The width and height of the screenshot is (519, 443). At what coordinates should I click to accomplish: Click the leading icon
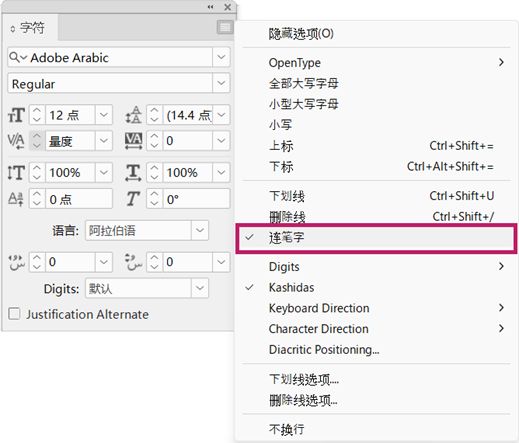pos(133,115)
